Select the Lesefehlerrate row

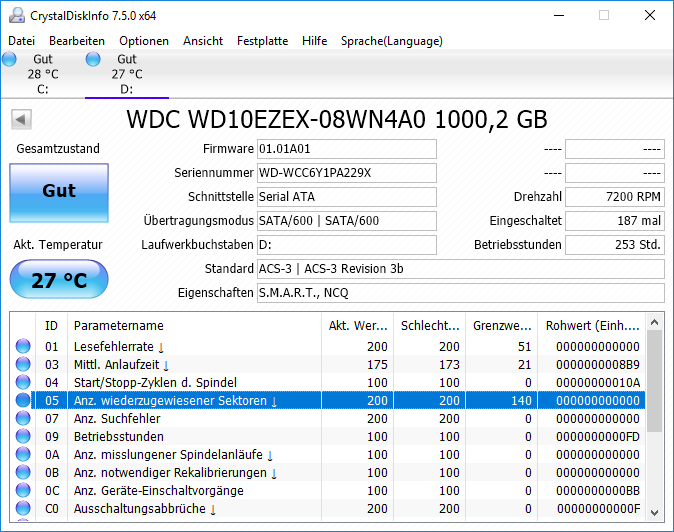328,346
